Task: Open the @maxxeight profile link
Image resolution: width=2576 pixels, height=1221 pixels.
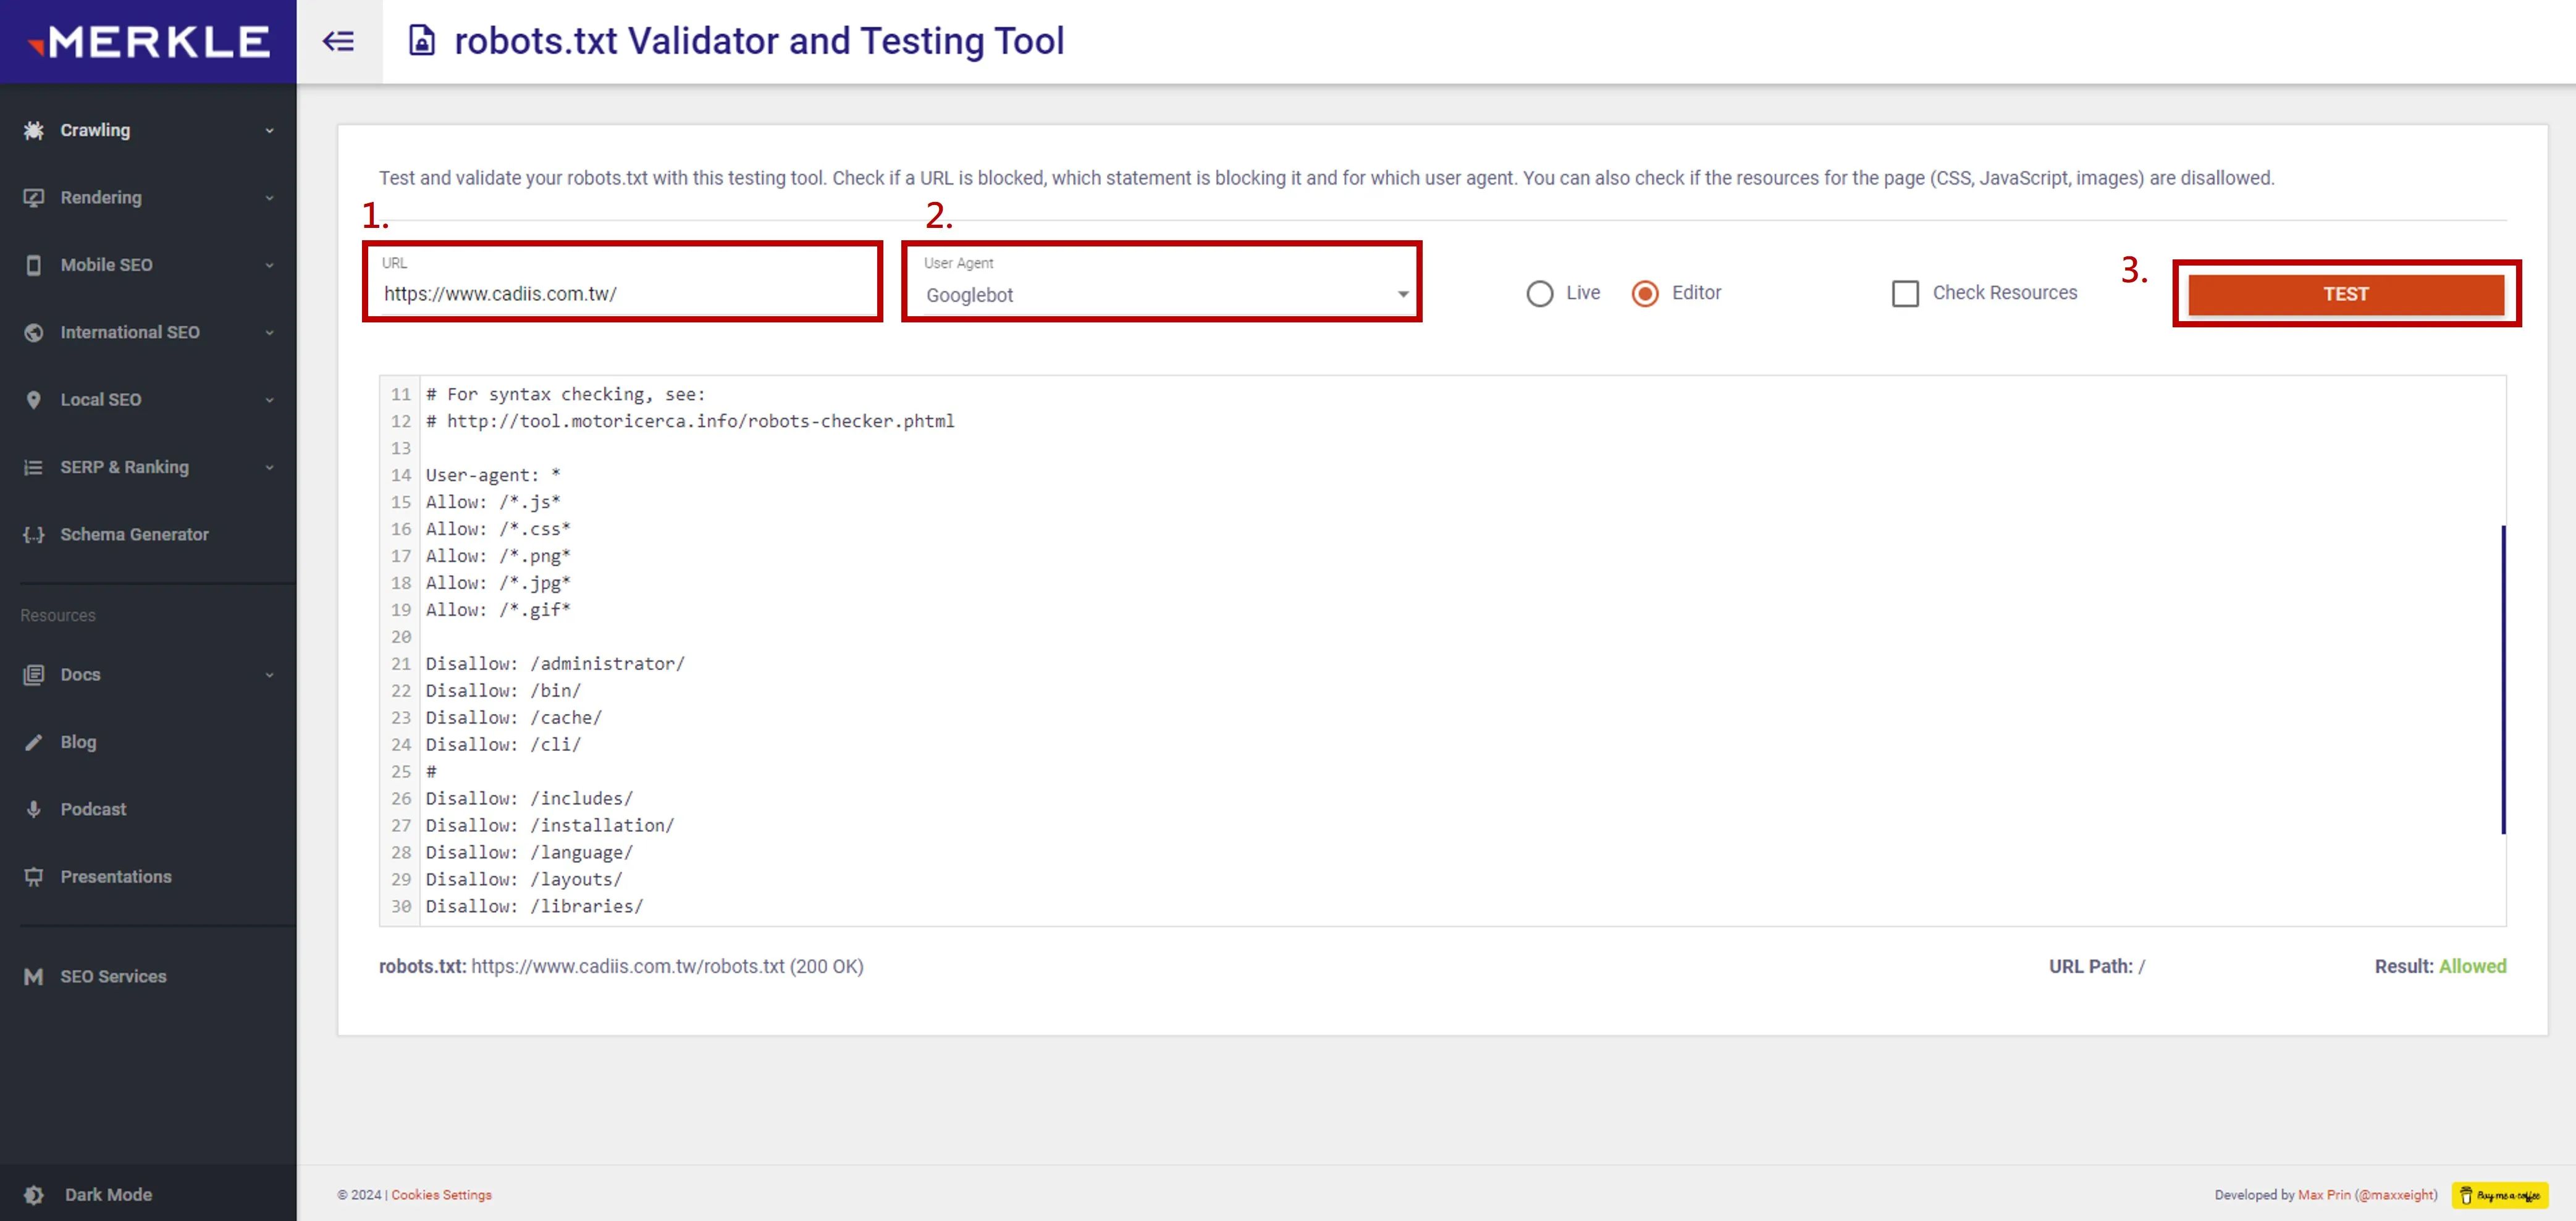Action: point(2396,1194)
